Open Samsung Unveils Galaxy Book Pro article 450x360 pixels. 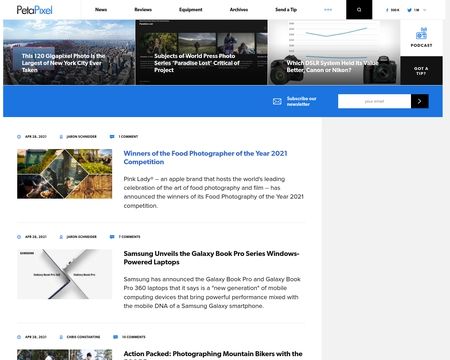[x=211, y=258]
